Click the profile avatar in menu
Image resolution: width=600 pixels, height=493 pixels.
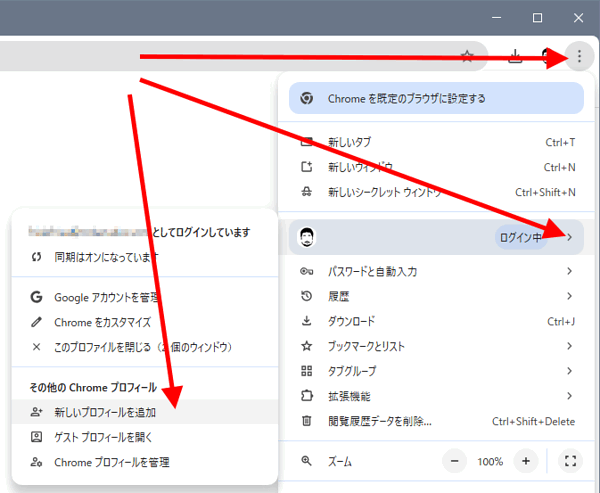307,237
